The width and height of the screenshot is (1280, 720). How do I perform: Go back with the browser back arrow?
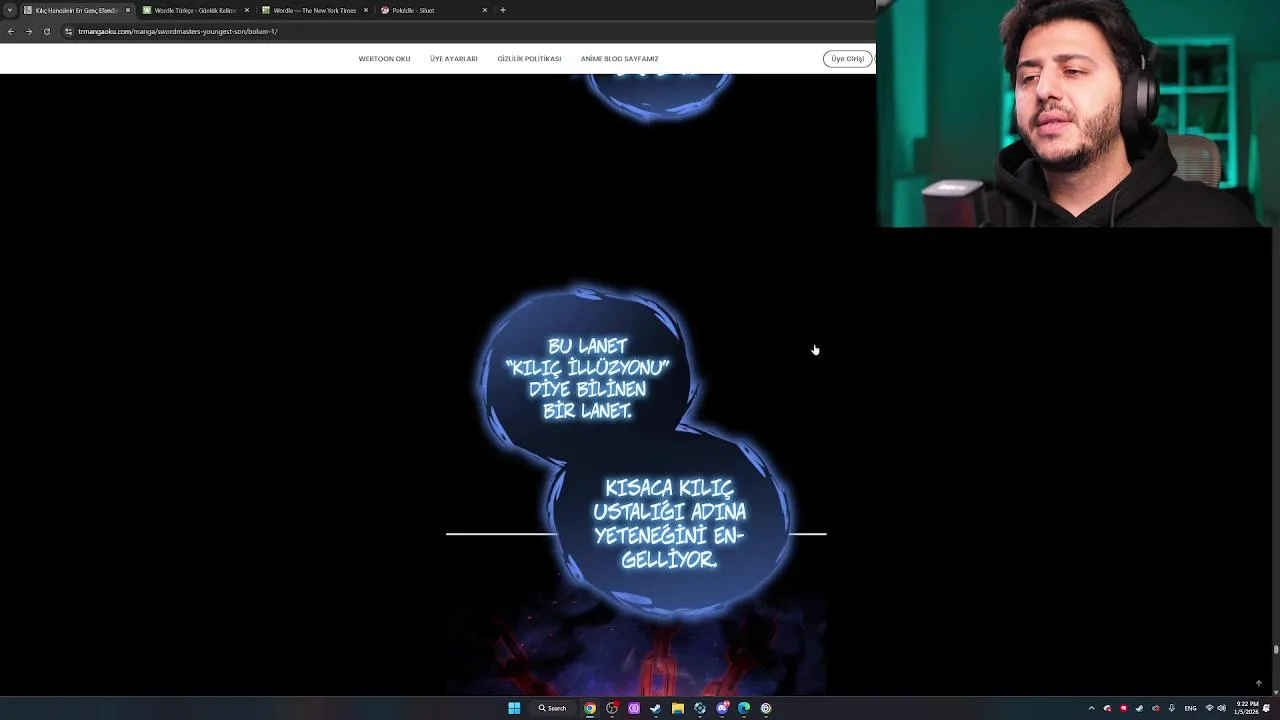10,31
